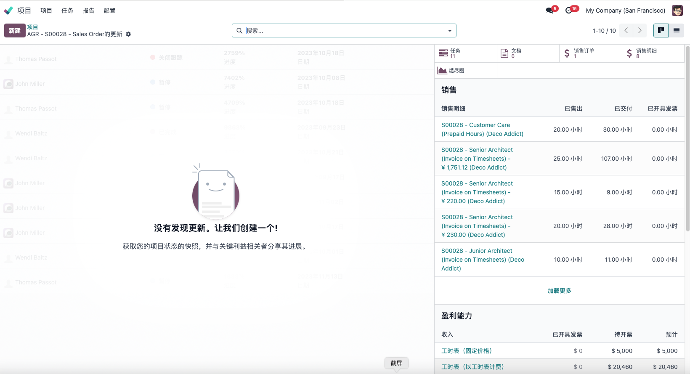The image size is (690, 374).
Task: Click 加载更多 load more link
Action: [559, 291]
